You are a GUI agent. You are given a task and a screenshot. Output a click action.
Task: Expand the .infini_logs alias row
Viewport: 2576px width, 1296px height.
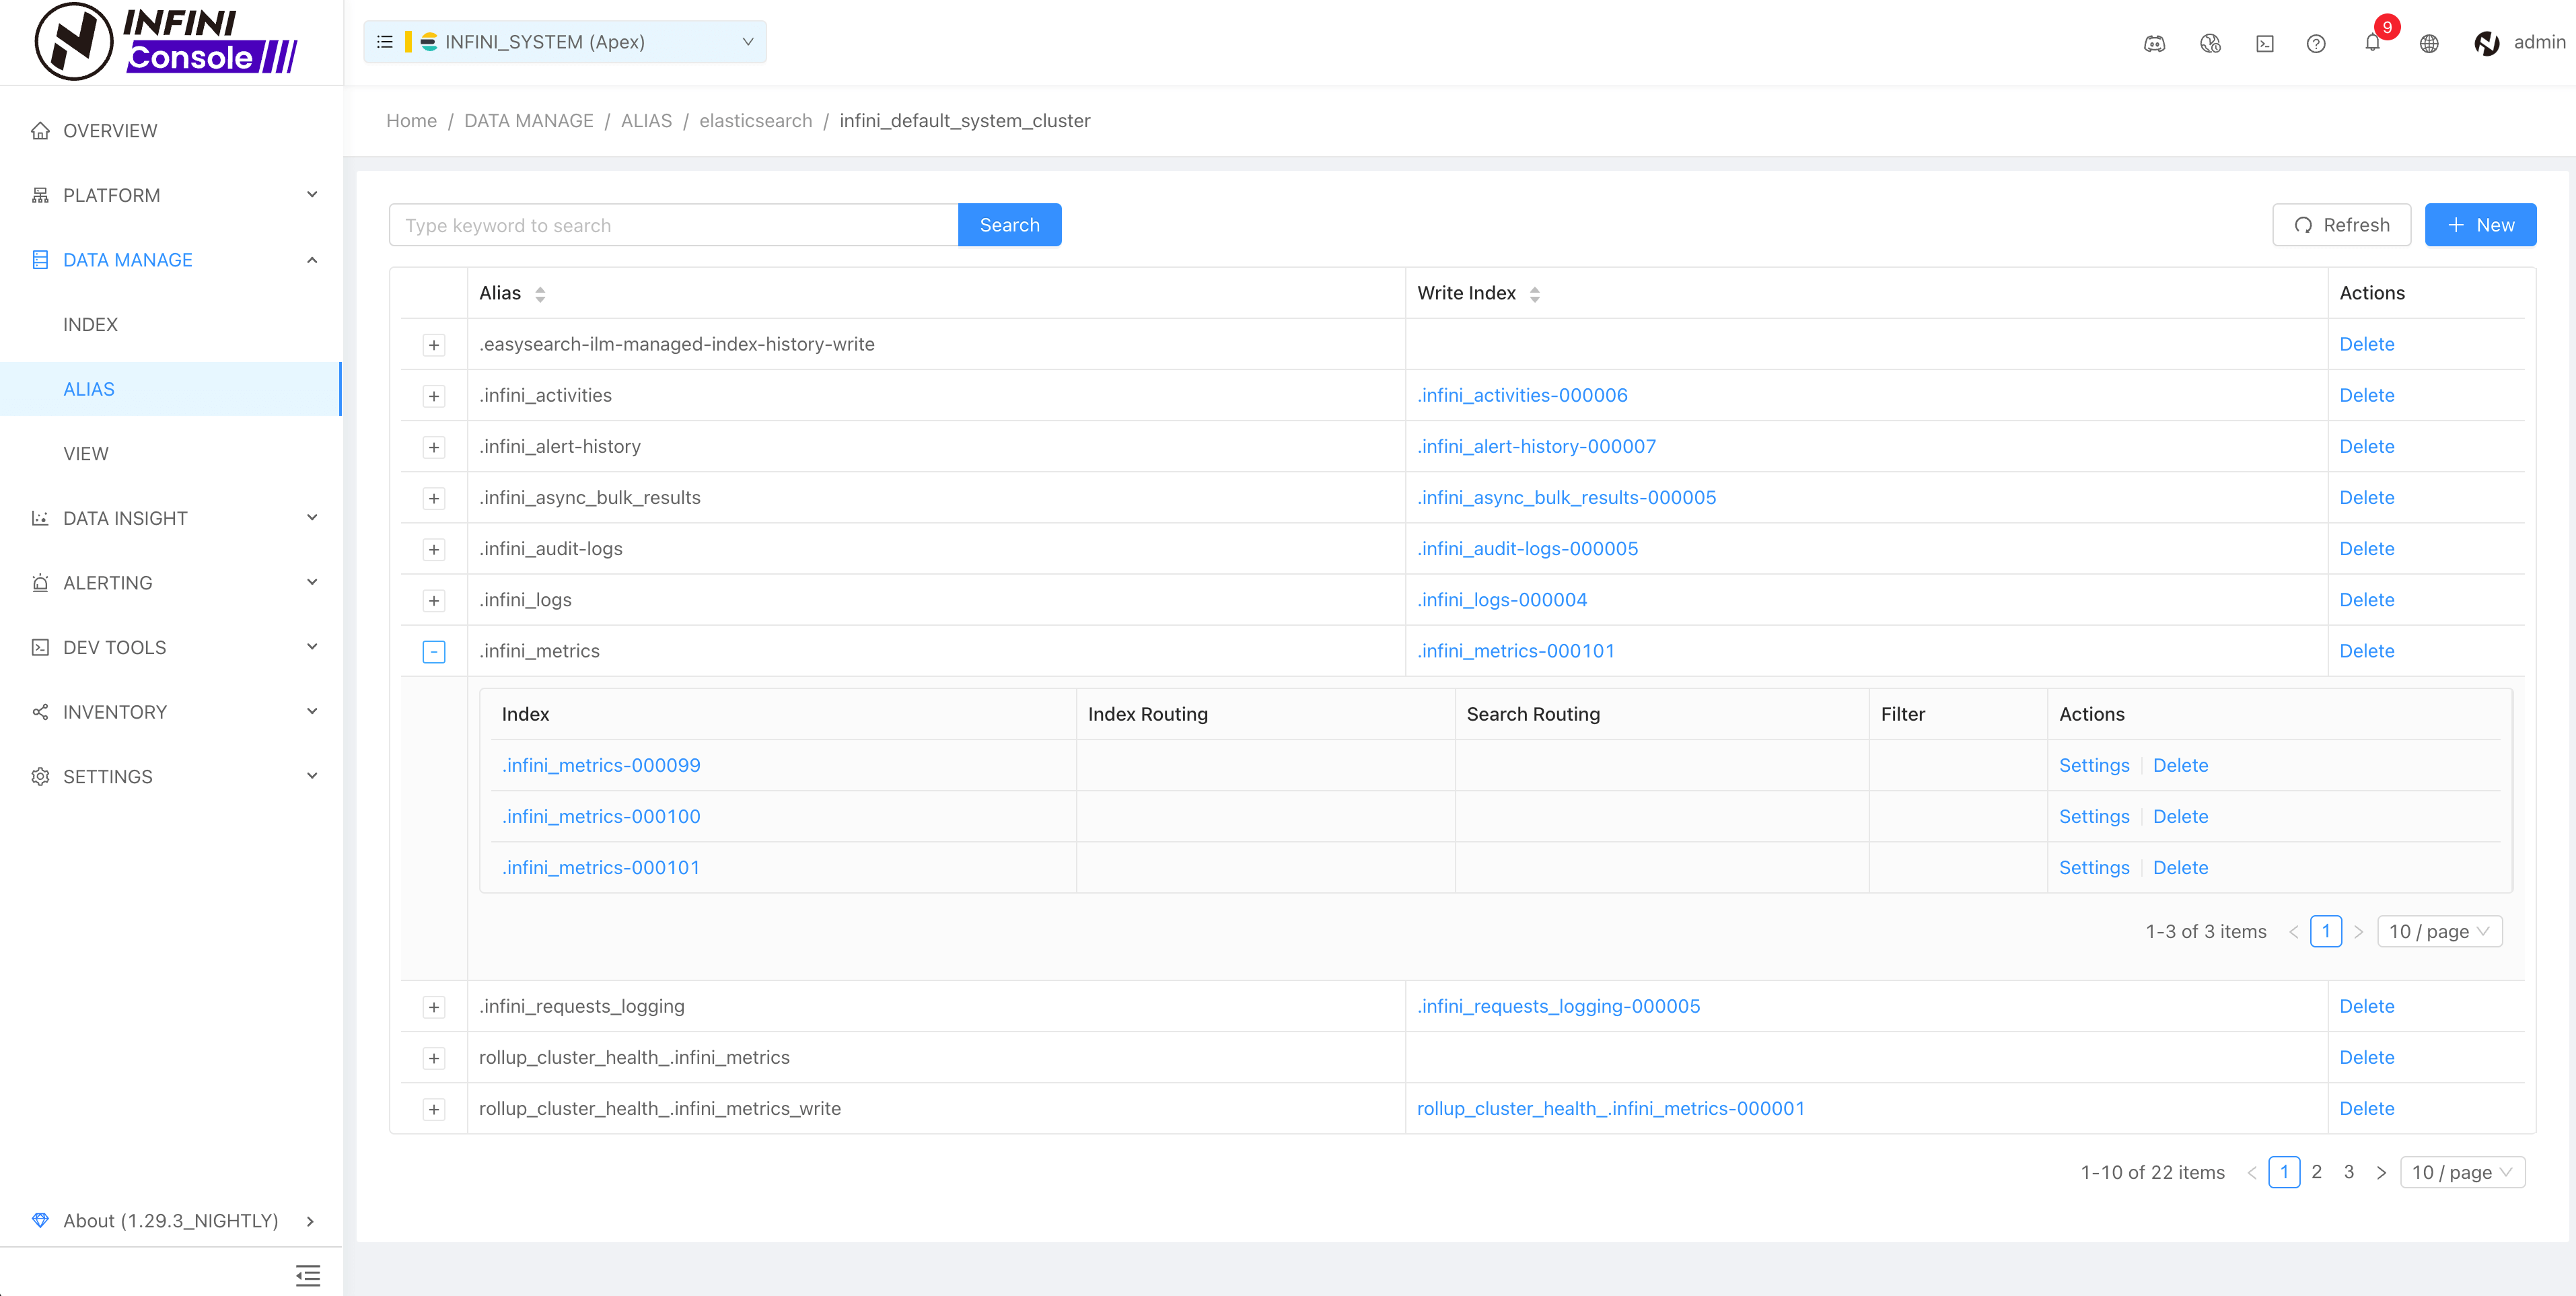click(433, 601)
